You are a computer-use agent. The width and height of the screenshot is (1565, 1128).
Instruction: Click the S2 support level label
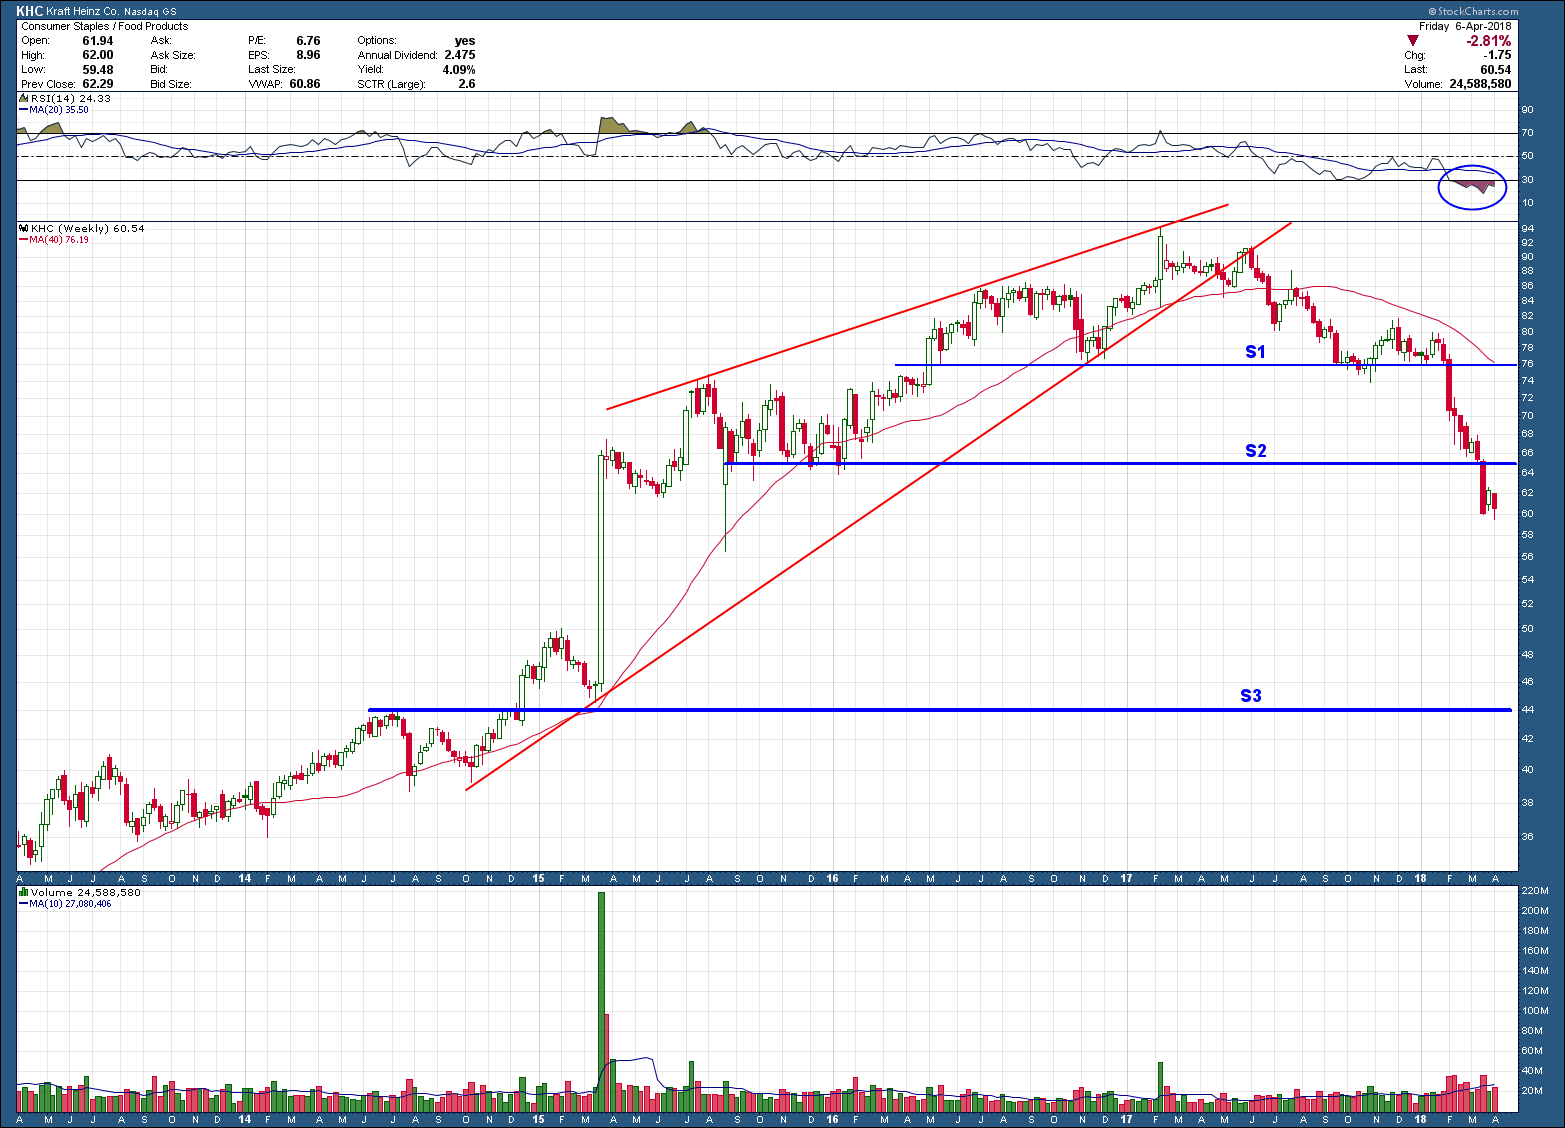click(1255, 451)
